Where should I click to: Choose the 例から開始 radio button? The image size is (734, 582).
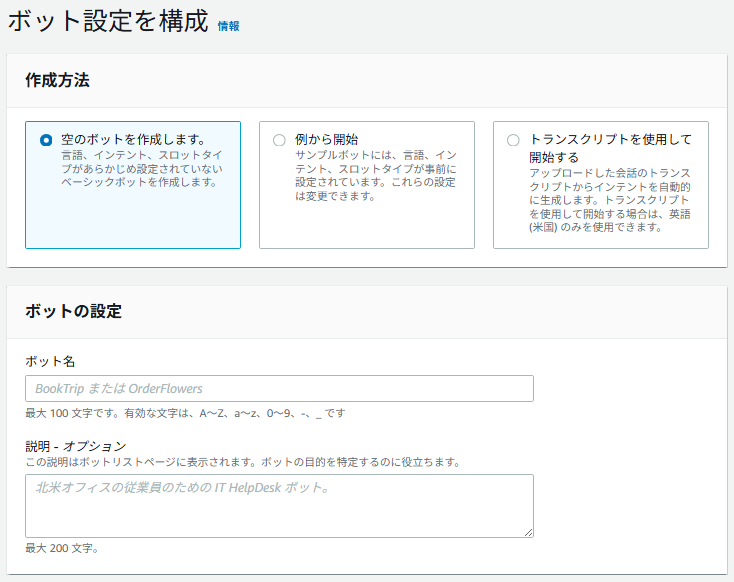[279, 140]
